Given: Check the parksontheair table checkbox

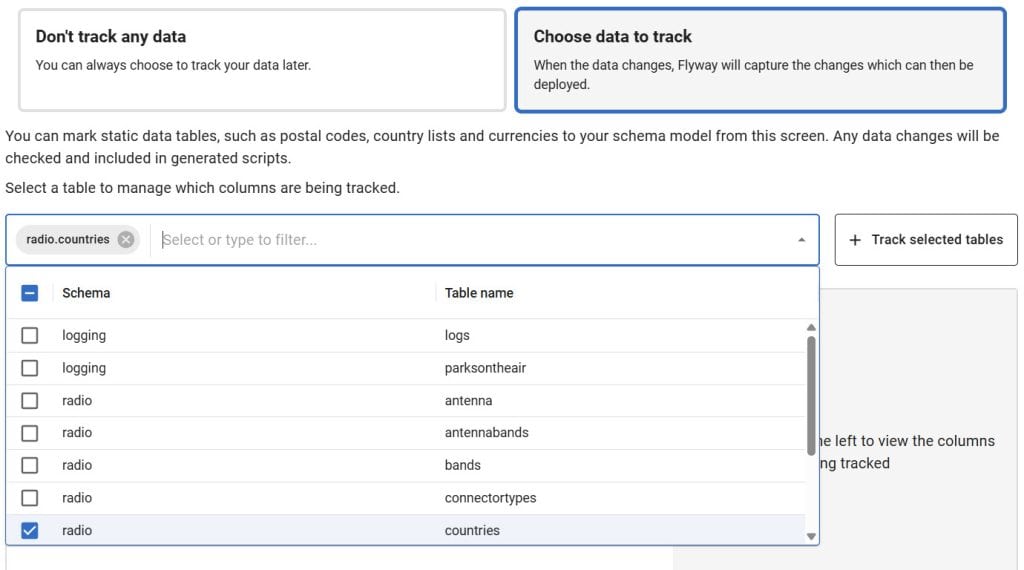Looking at the screenshot, I should 30,368.
